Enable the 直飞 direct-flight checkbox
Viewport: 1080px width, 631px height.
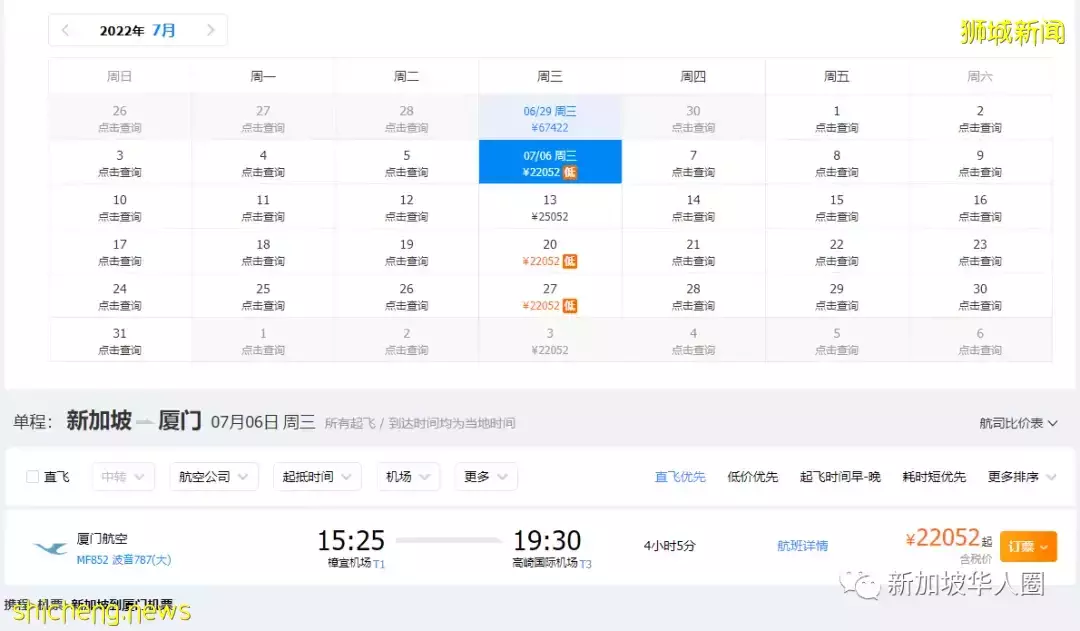[x=34, y=477]
